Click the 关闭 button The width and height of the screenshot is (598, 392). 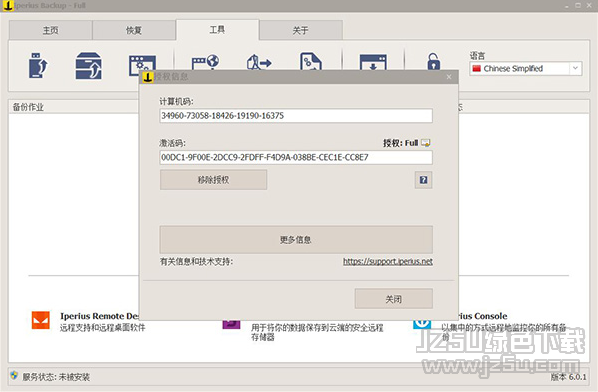pyautogui.click(x=394, y=299)
